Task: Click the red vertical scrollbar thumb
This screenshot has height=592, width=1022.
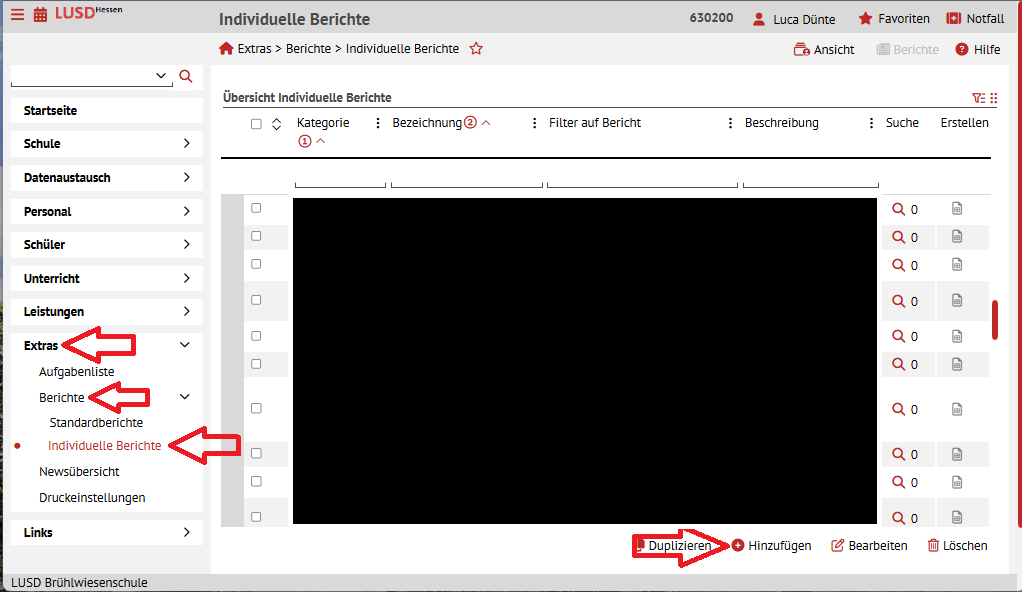Action: tap(995, 319)
